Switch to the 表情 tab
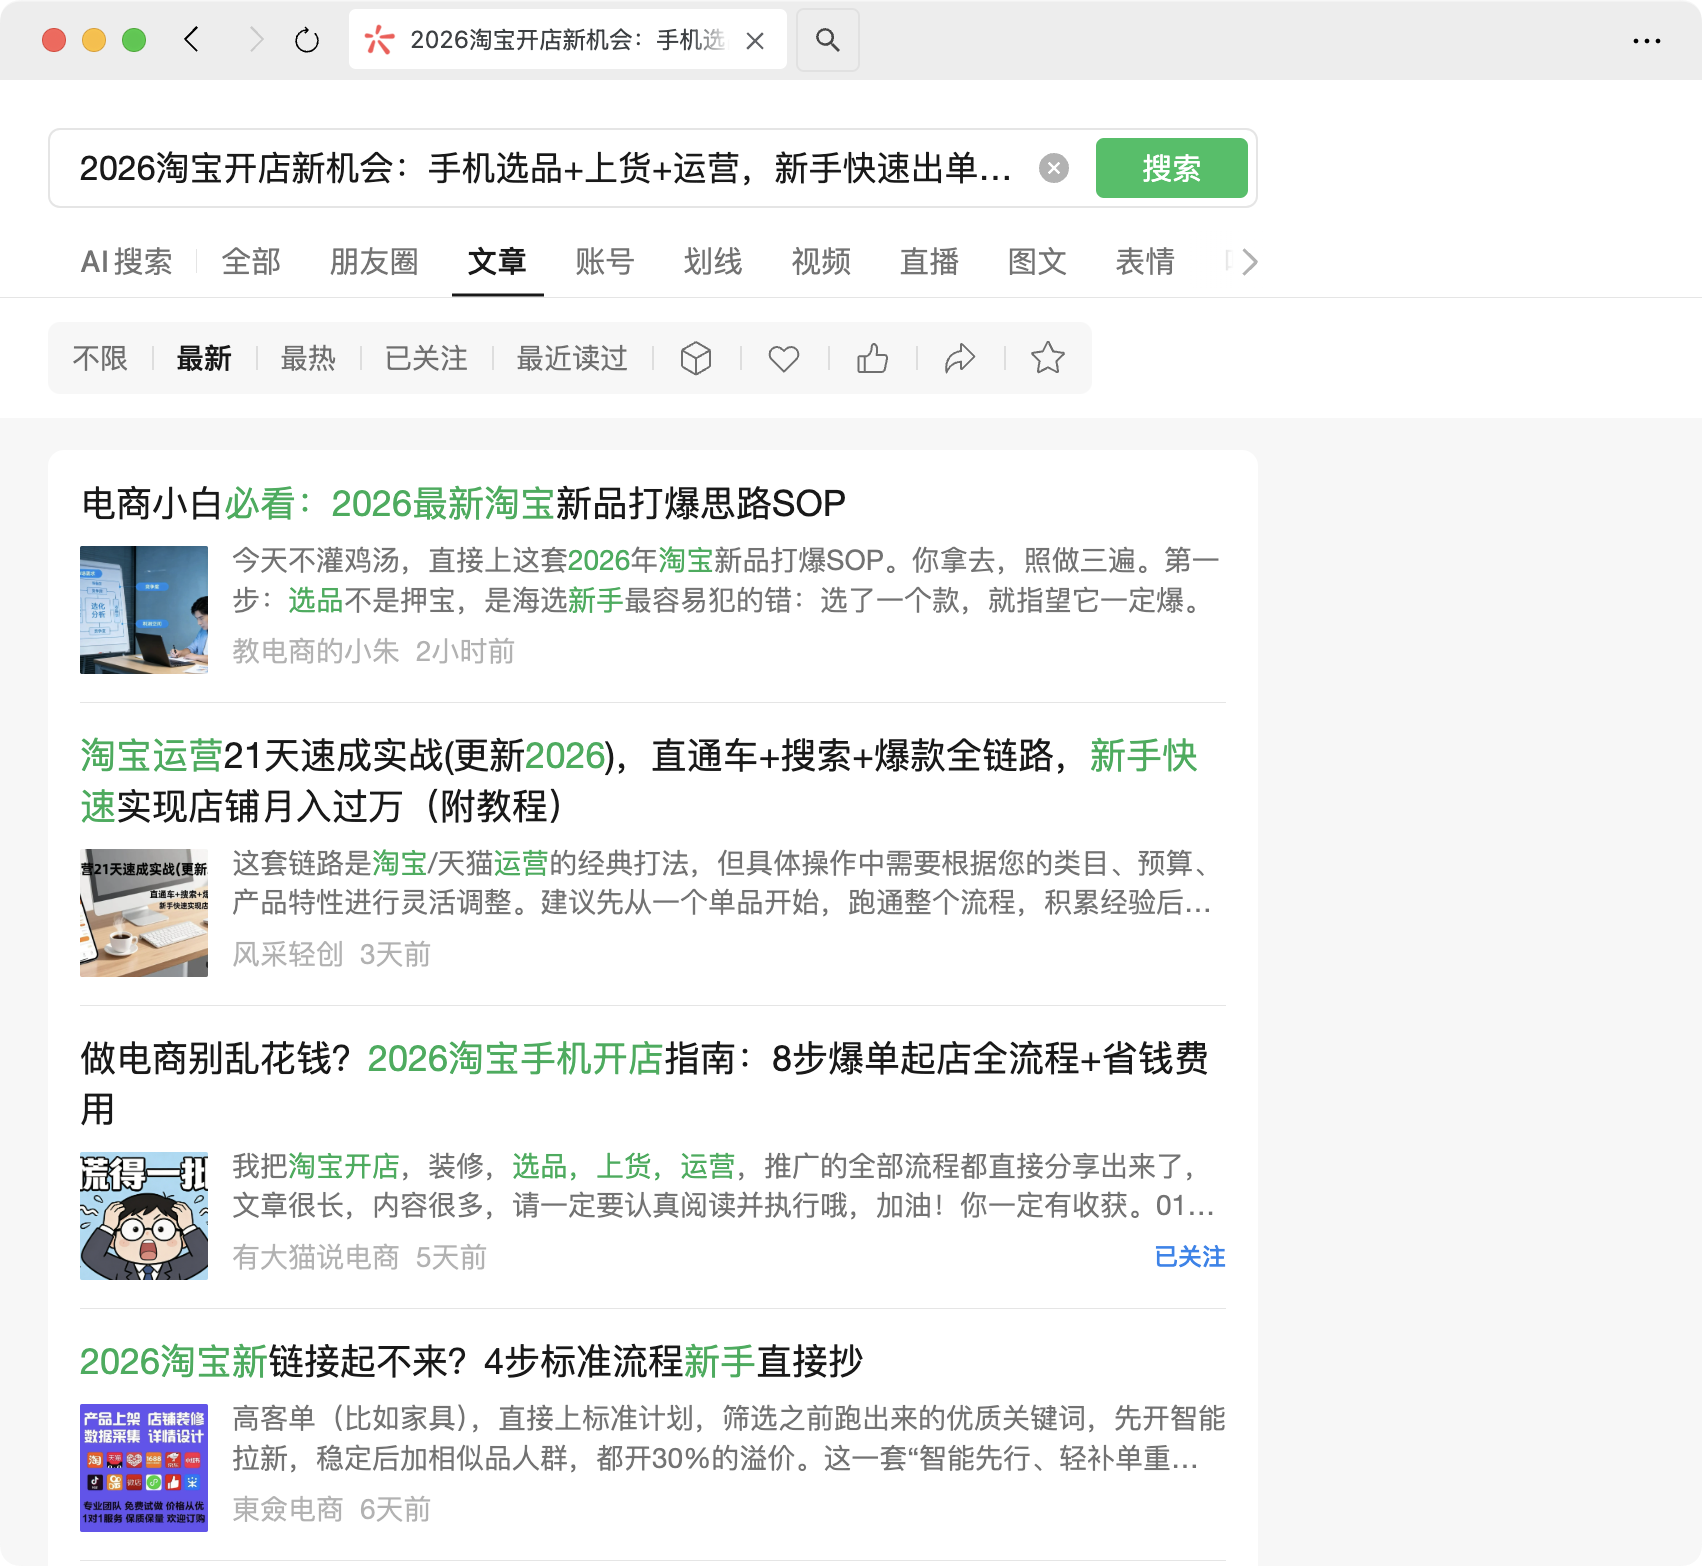1702x1566 pixels. (1145, 262)
